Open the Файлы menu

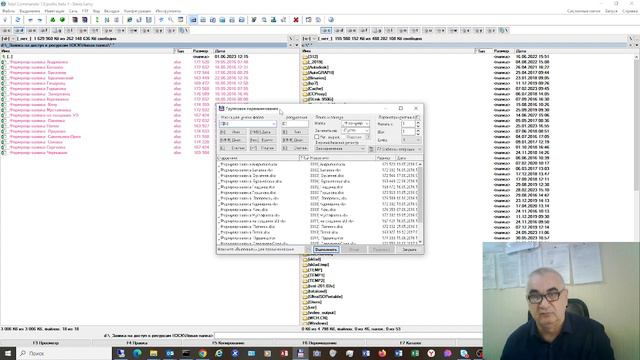8,11
